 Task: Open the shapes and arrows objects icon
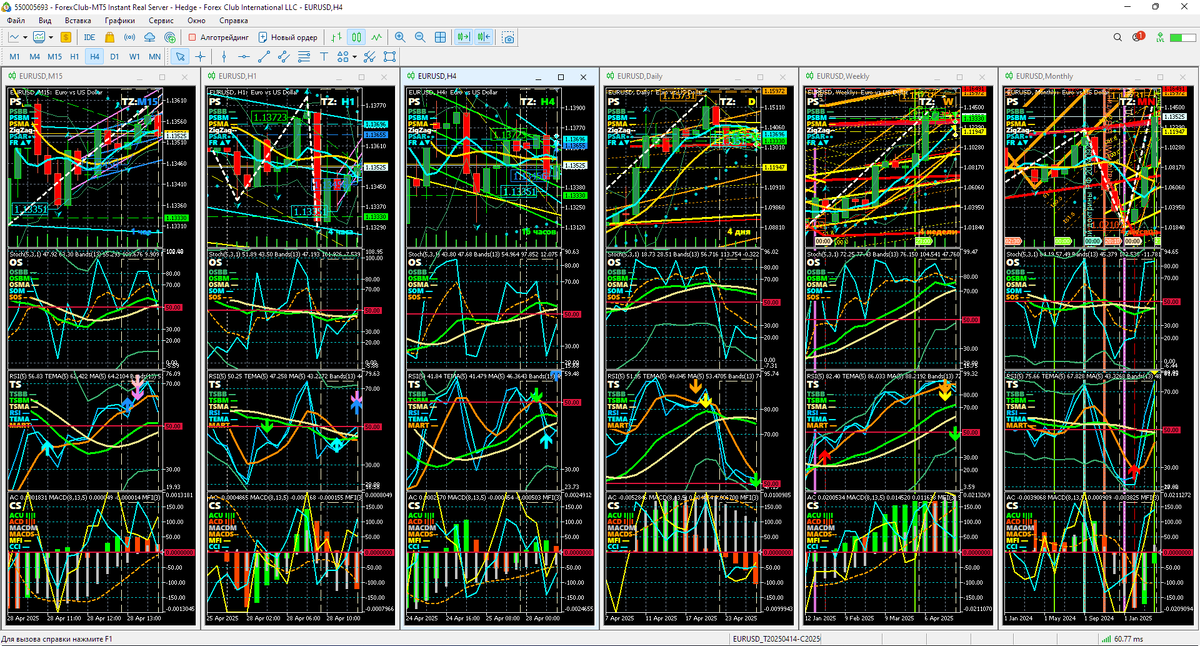pos(343,57)
